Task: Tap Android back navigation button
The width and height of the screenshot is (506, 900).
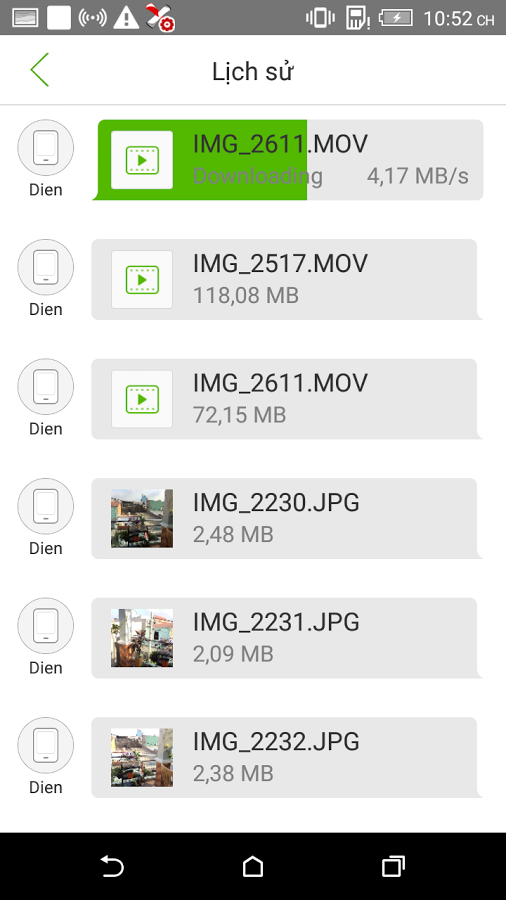Action: (112, 866)
